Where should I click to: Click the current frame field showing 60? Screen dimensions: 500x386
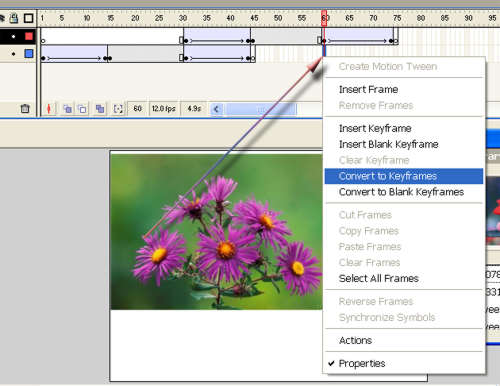(137, 109)
